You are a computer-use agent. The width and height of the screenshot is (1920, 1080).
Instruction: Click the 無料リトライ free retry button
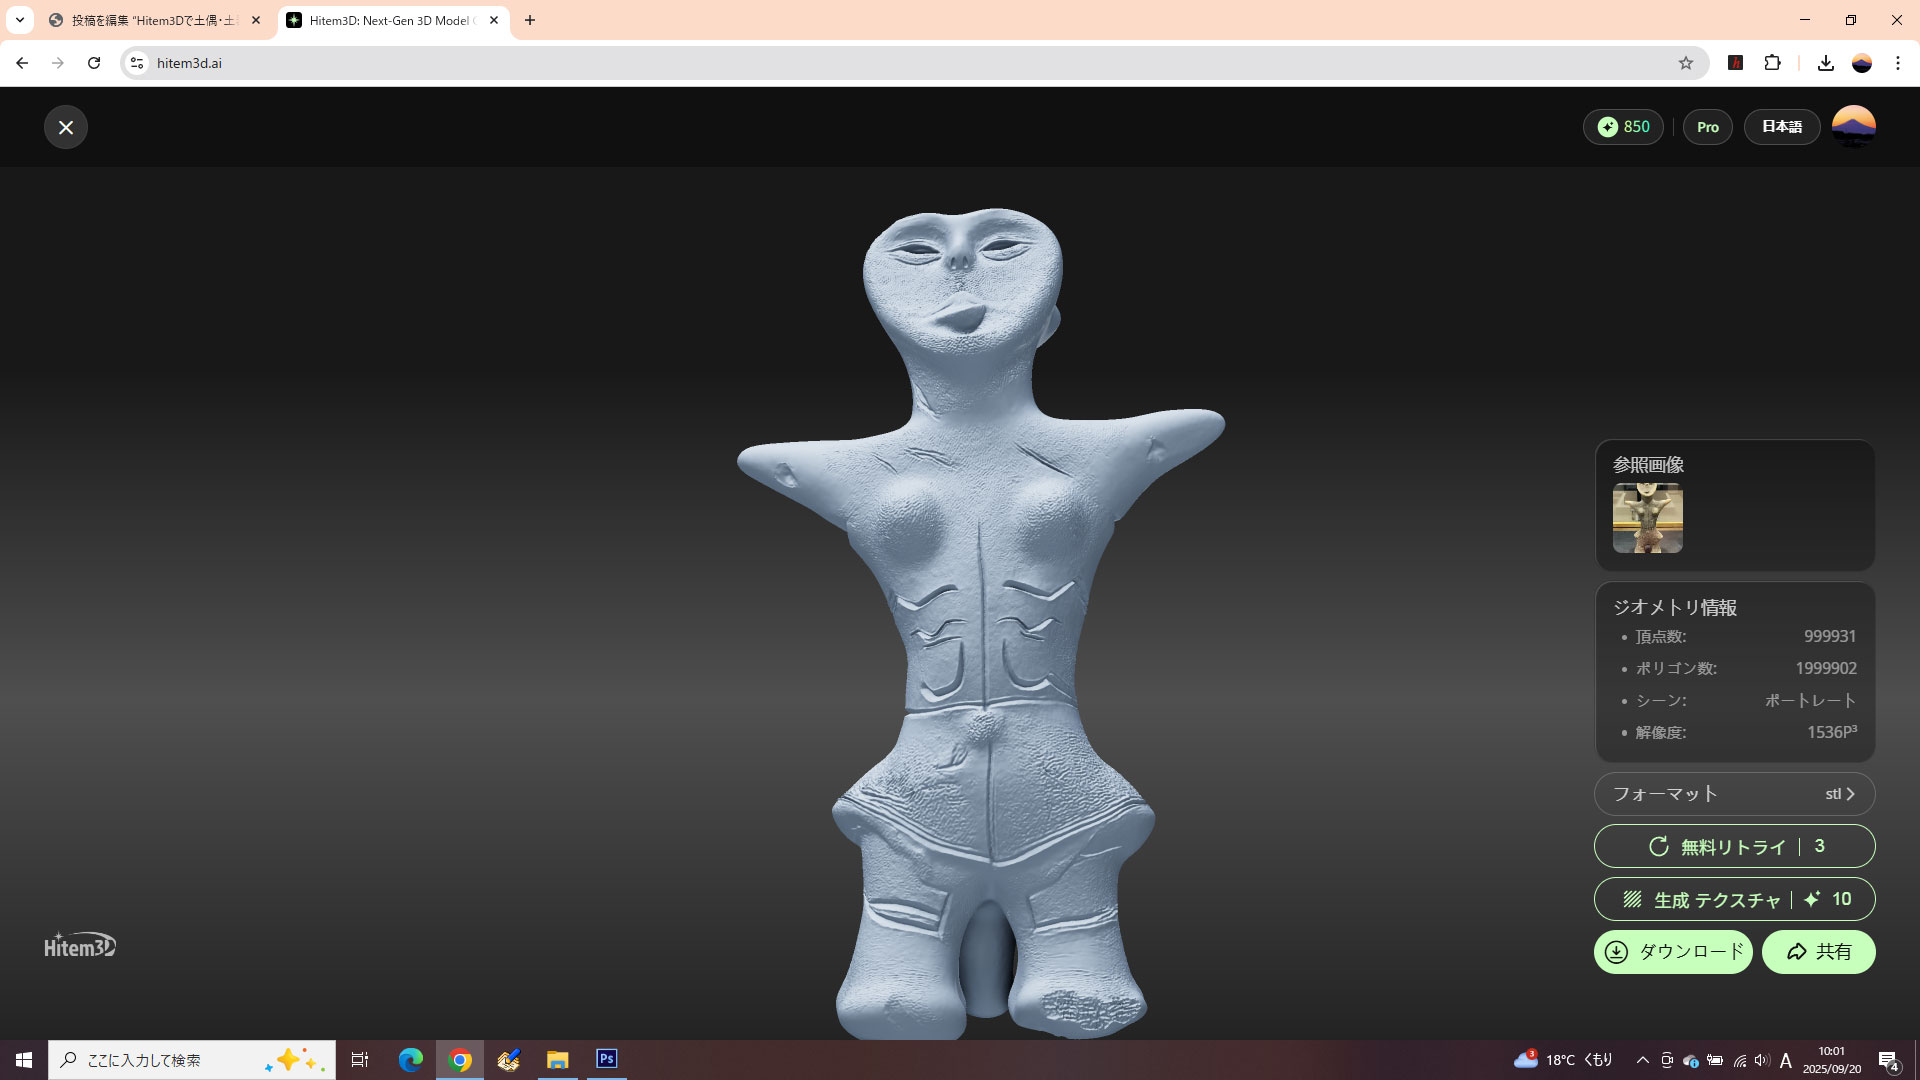point(1734,846)
